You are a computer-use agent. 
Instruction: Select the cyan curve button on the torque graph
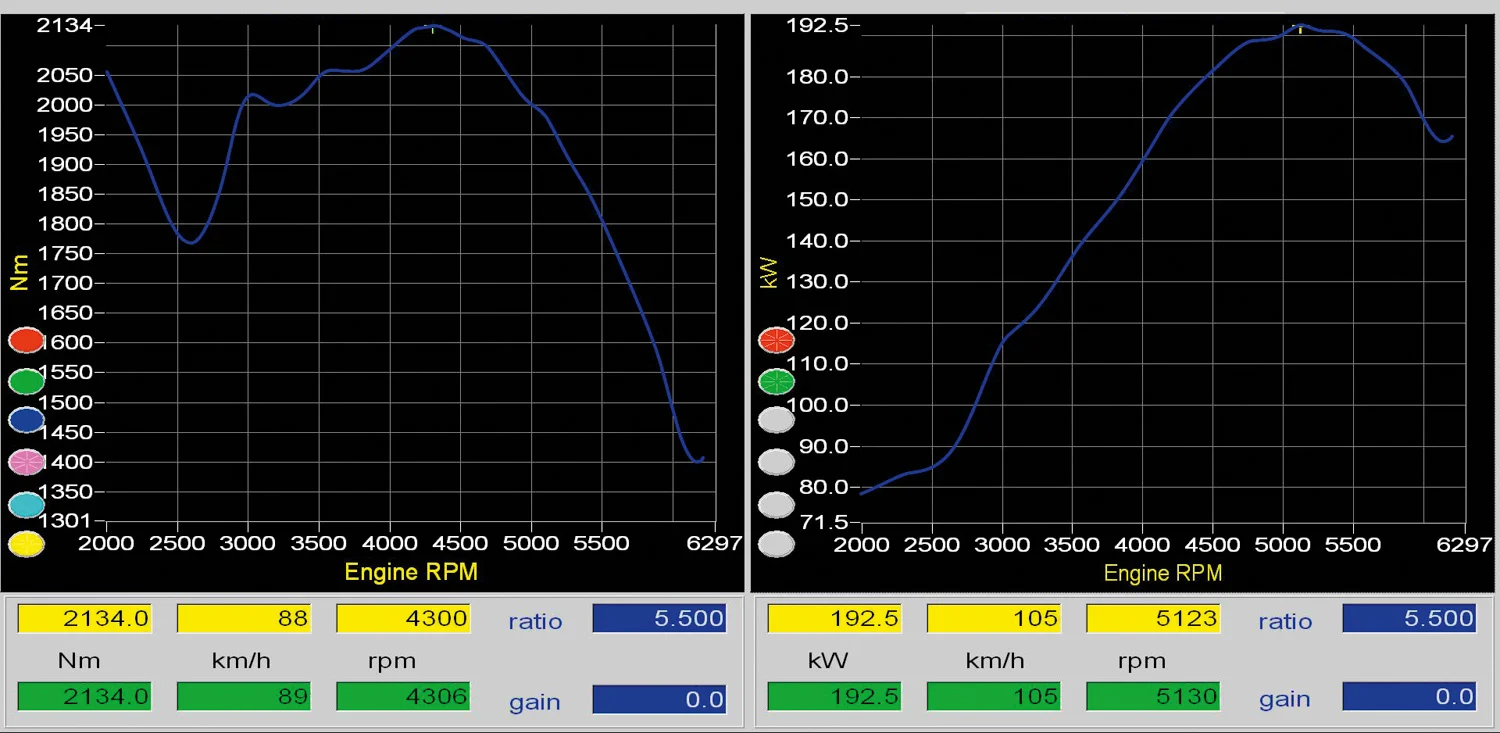[25, 504]
